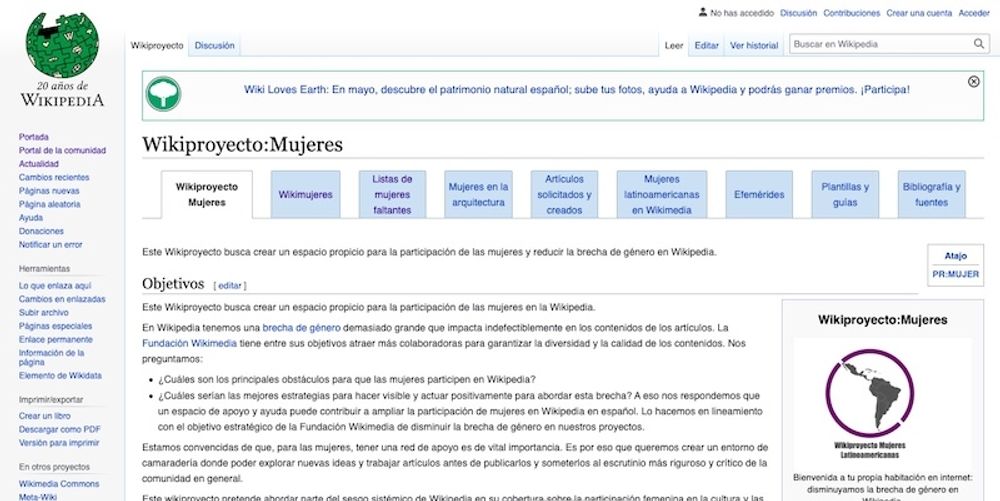This screenshot has width=1000, height=501.
Task: Open the brecha de género link
Action: [x=302, y=328]
